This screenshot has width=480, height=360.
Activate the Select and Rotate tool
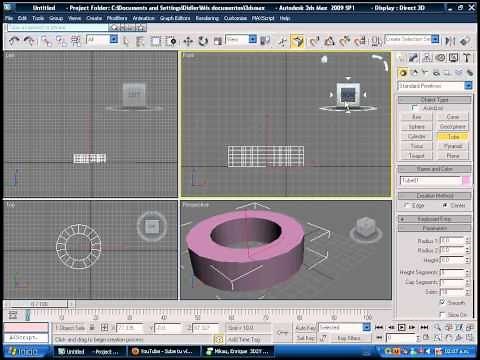point(203,41)
